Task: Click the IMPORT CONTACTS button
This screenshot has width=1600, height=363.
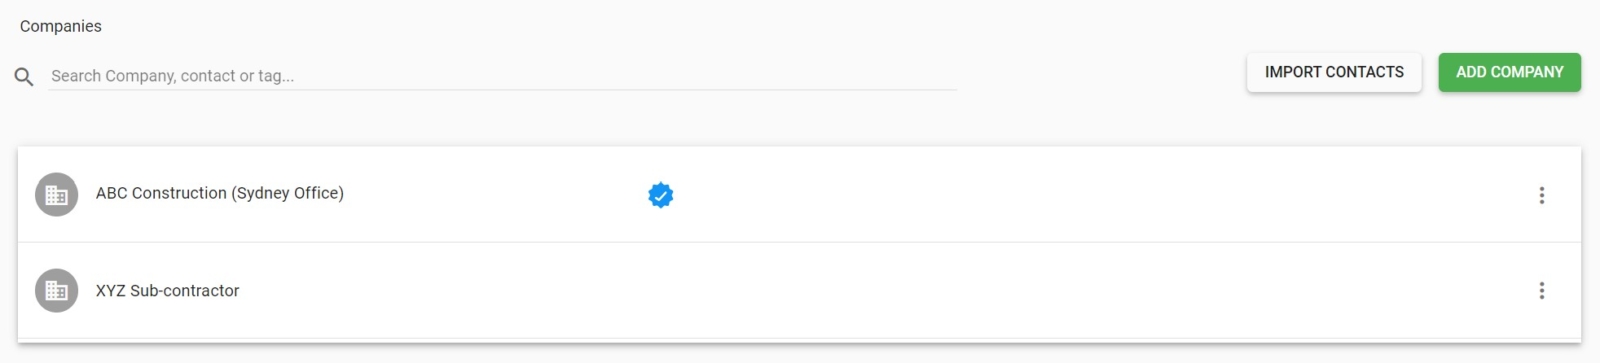Action: click(x=1334, y=72)
